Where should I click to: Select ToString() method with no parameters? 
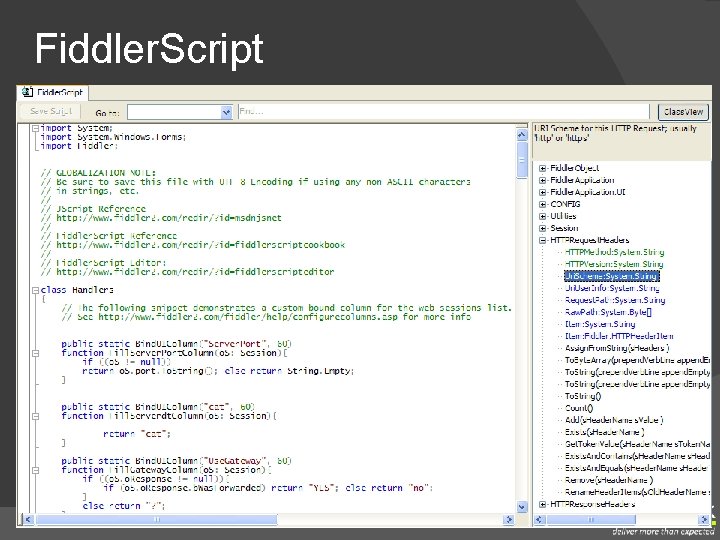point(583,396)
